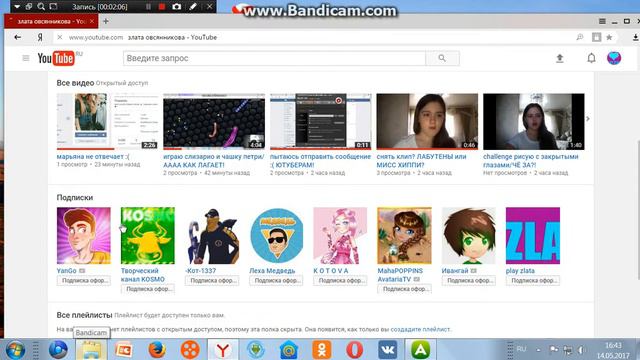Click the search field 'Введите запрос'

click(x=274, y=58)
